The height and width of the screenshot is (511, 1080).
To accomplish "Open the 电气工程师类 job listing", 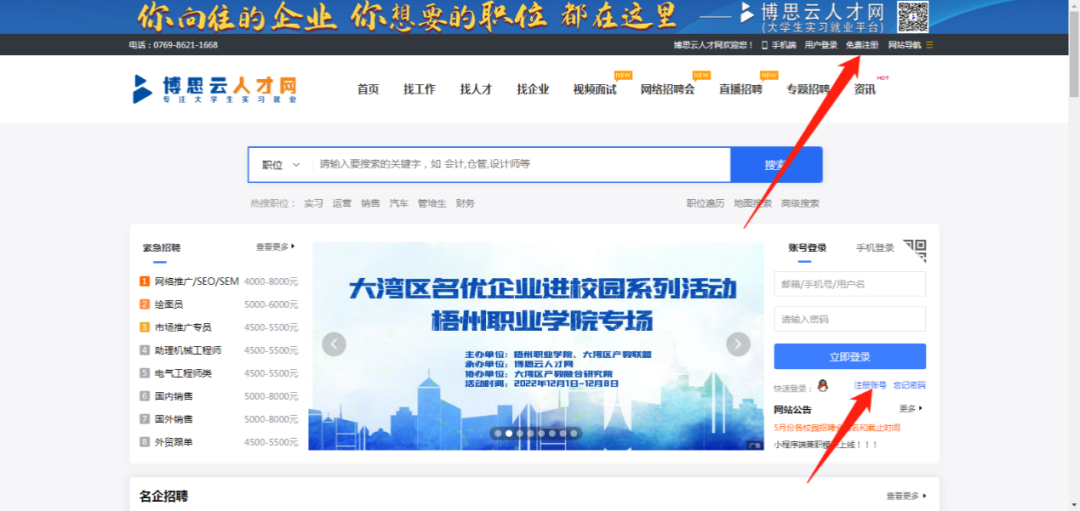I will (183, 373).
